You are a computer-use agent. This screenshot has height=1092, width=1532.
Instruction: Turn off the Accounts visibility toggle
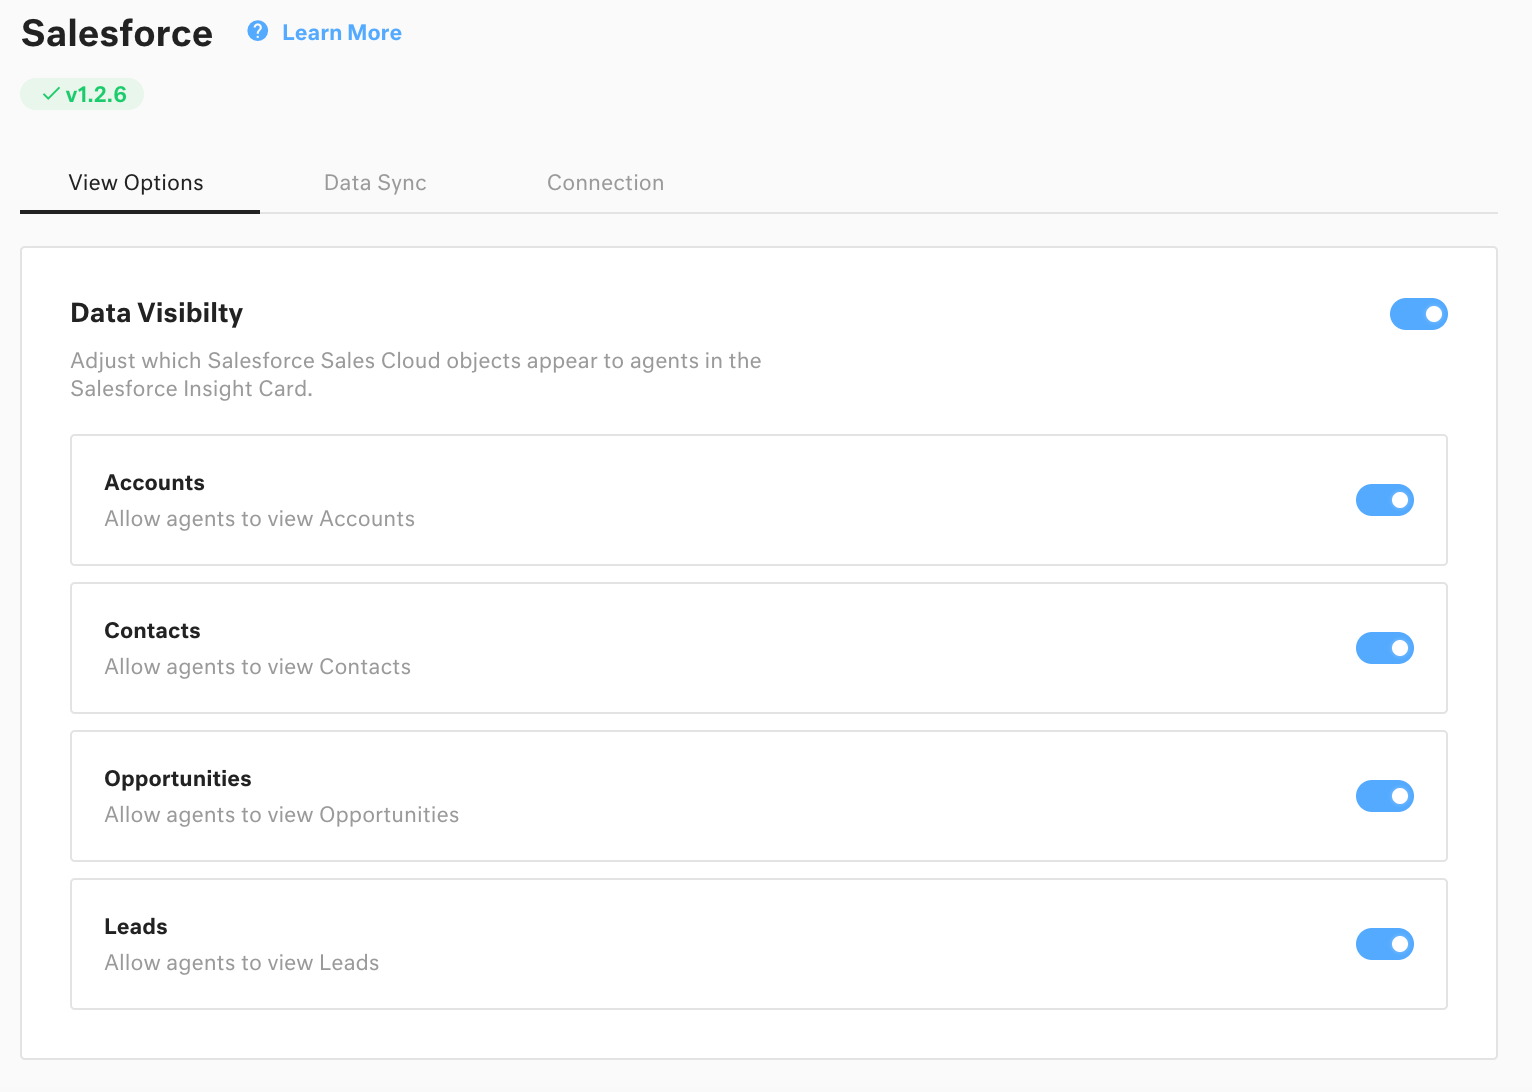(1385, 500)
